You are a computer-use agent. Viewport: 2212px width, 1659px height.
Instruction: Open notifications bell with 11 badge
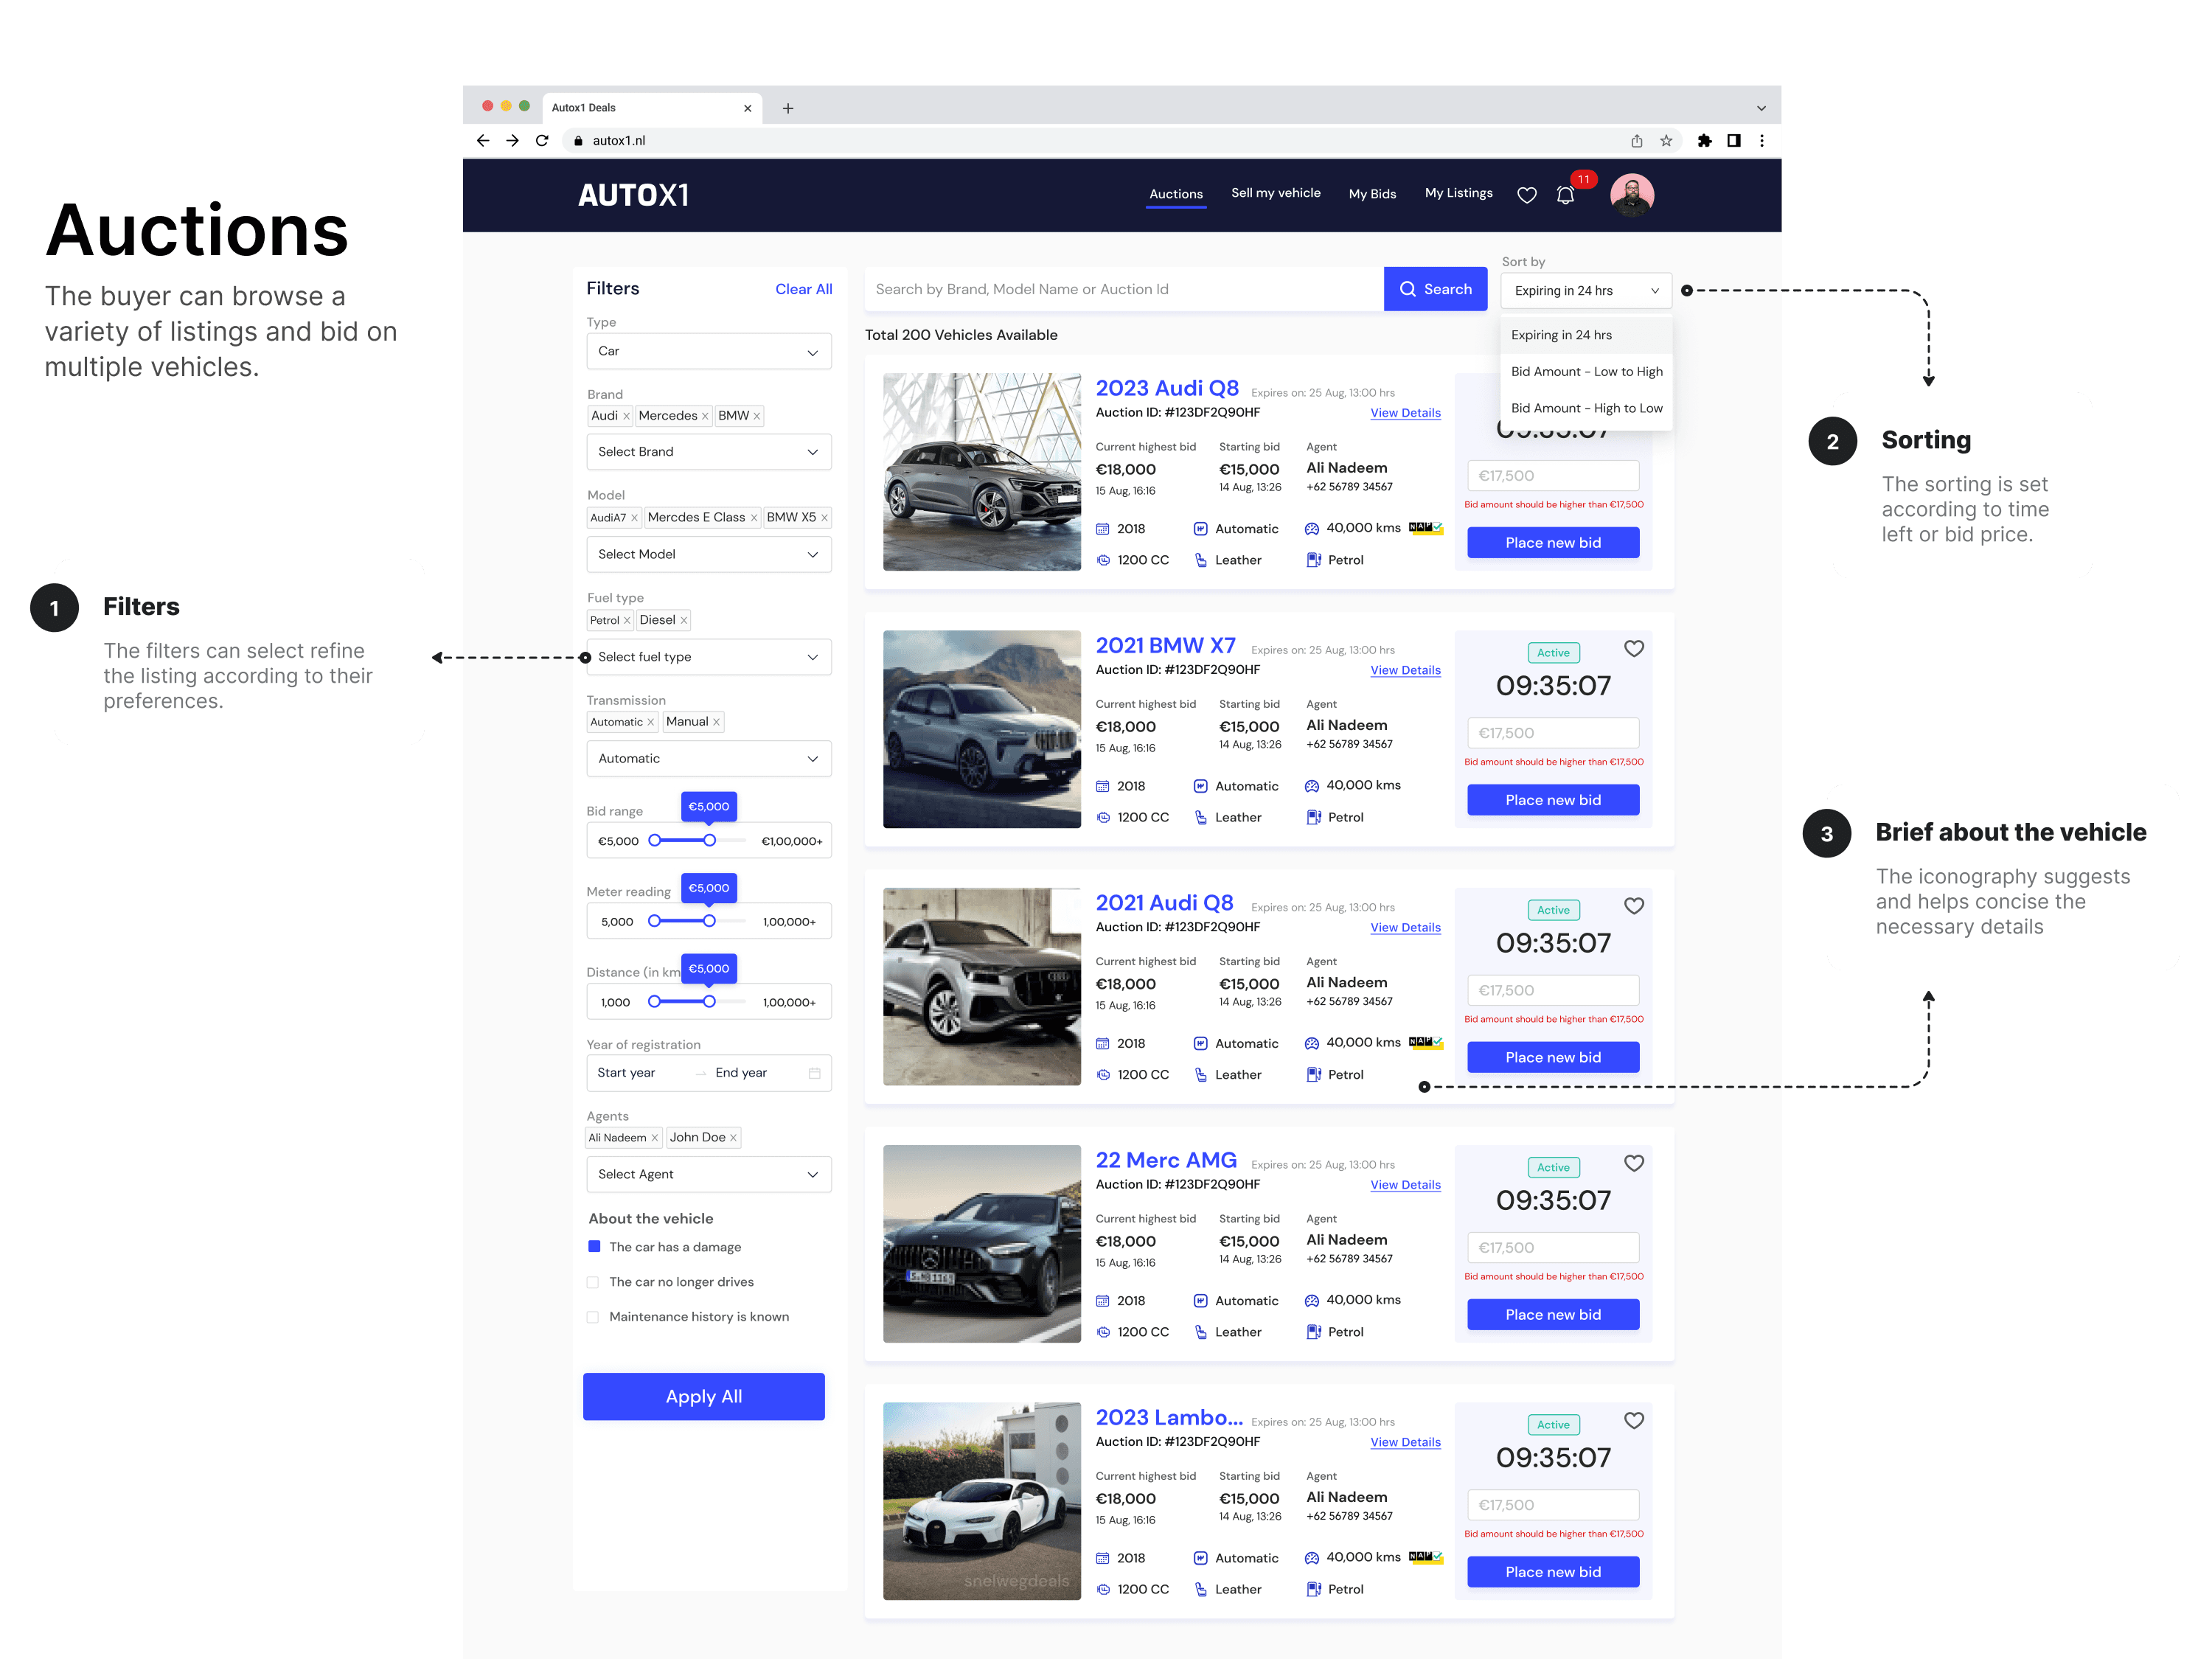click(x=1566, y=195)
